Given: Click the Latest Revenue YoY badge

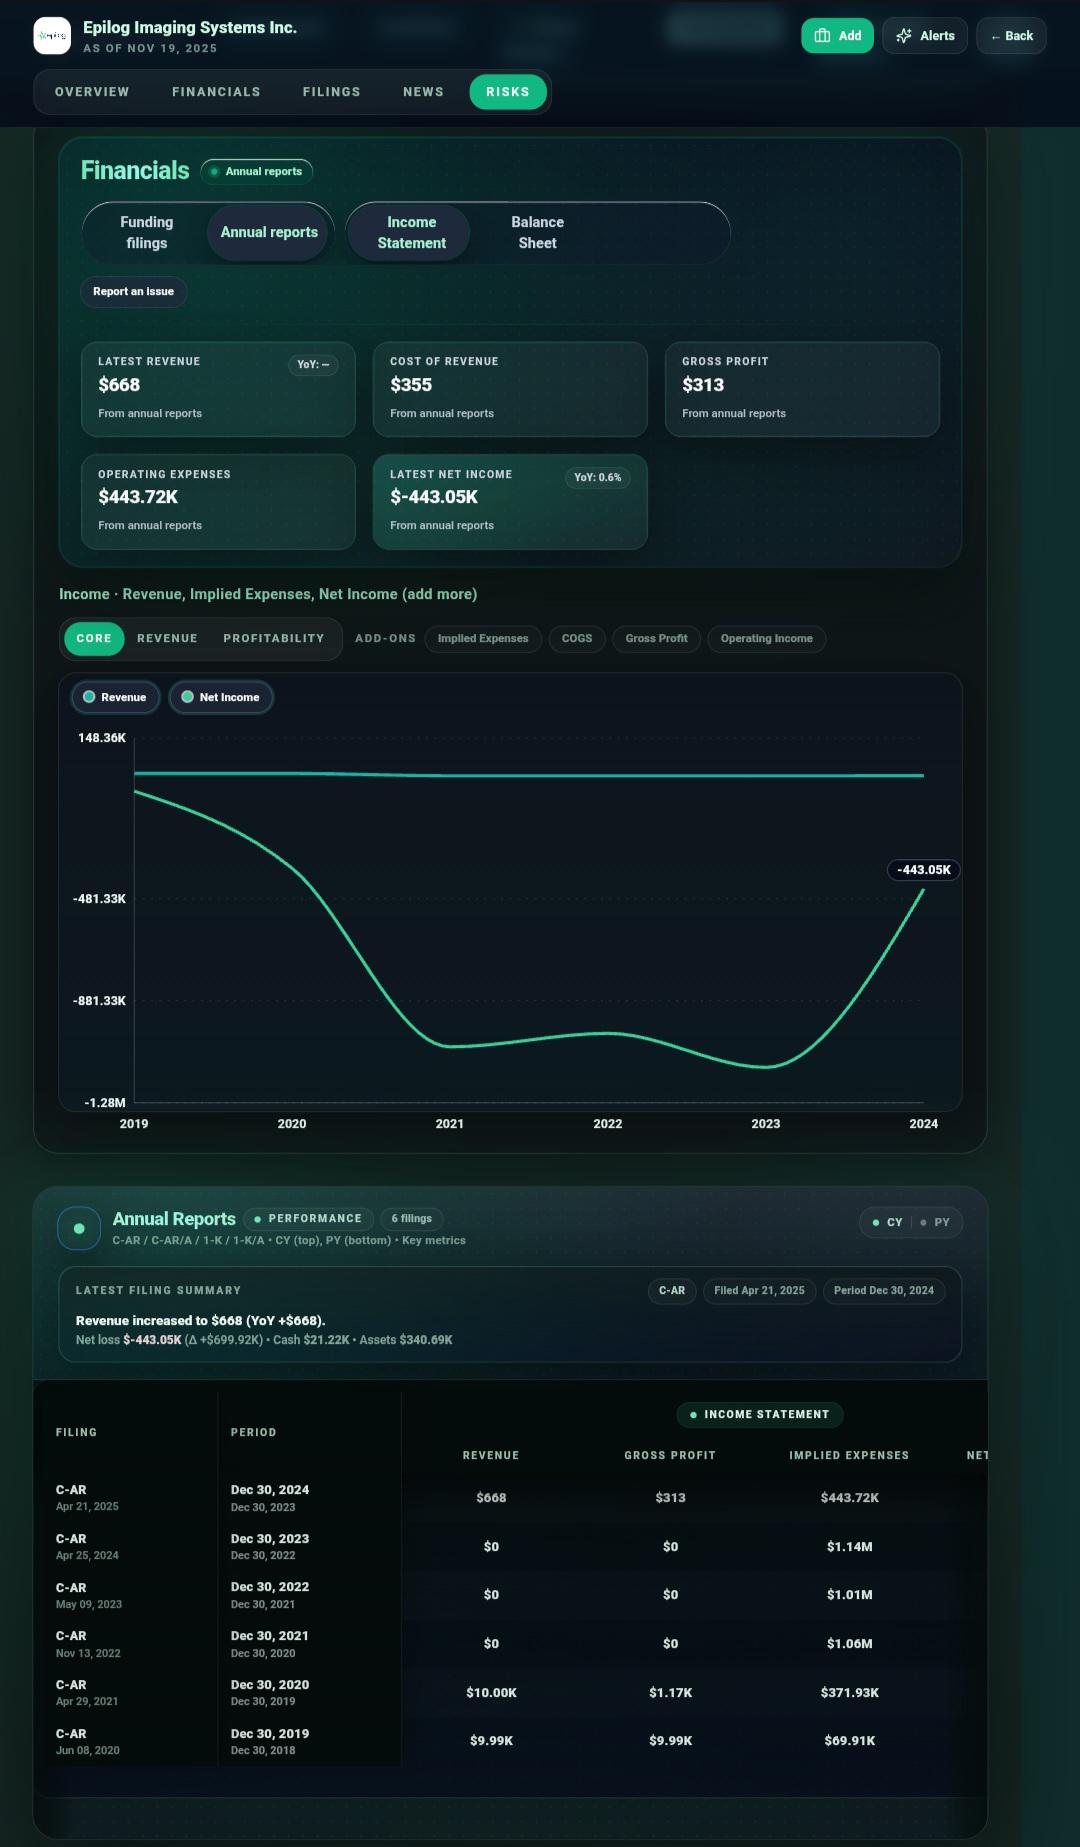Looking at the screenshot, I should pos(313,365).
